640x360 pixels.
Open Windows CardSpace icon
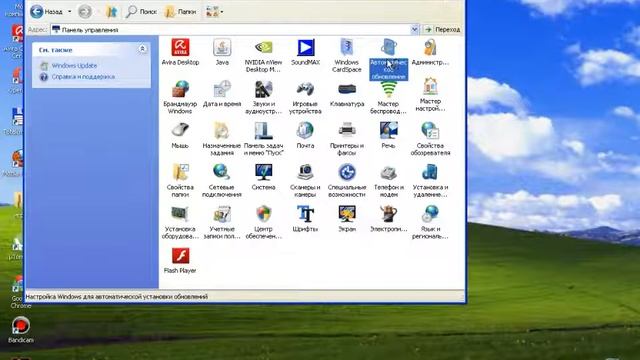(347, 56)
